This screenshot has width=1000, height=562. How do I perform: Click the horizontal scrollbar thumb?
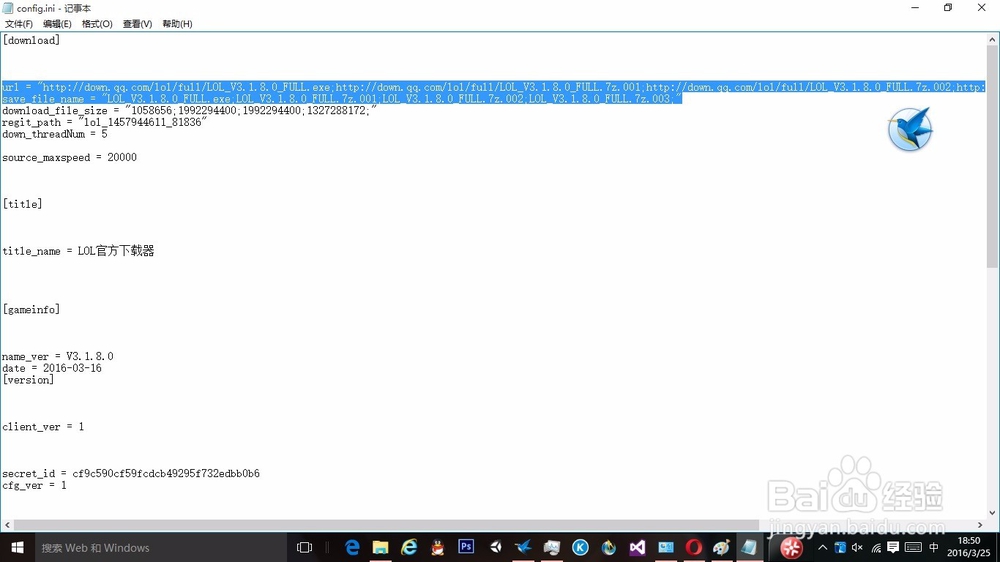pyautogui.click(x=386, y=525)
